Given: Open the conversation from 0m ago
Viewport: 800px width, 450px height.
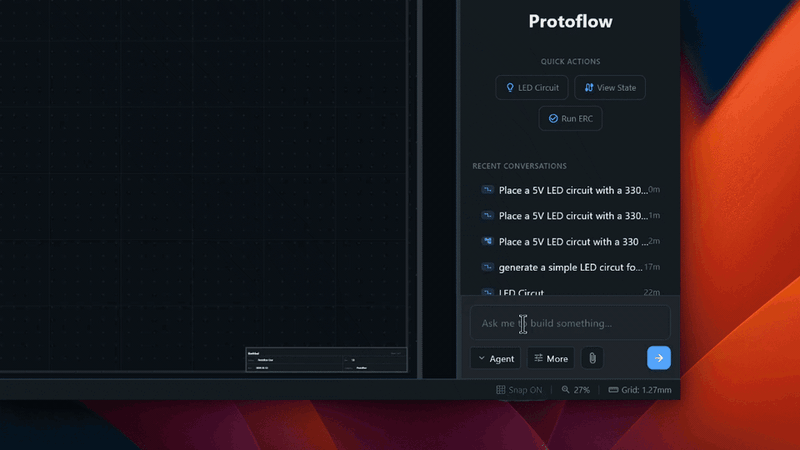Looking at the screenshot, I should (570, 190).
